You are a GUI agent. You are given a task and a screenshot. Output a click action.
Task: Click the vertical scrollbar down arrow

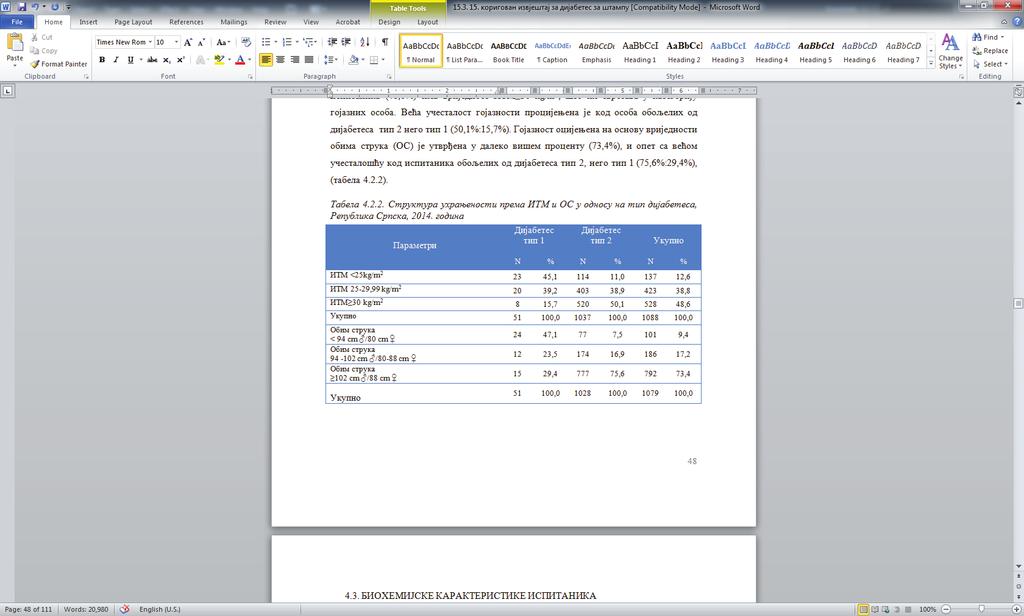pos(1018,566)
